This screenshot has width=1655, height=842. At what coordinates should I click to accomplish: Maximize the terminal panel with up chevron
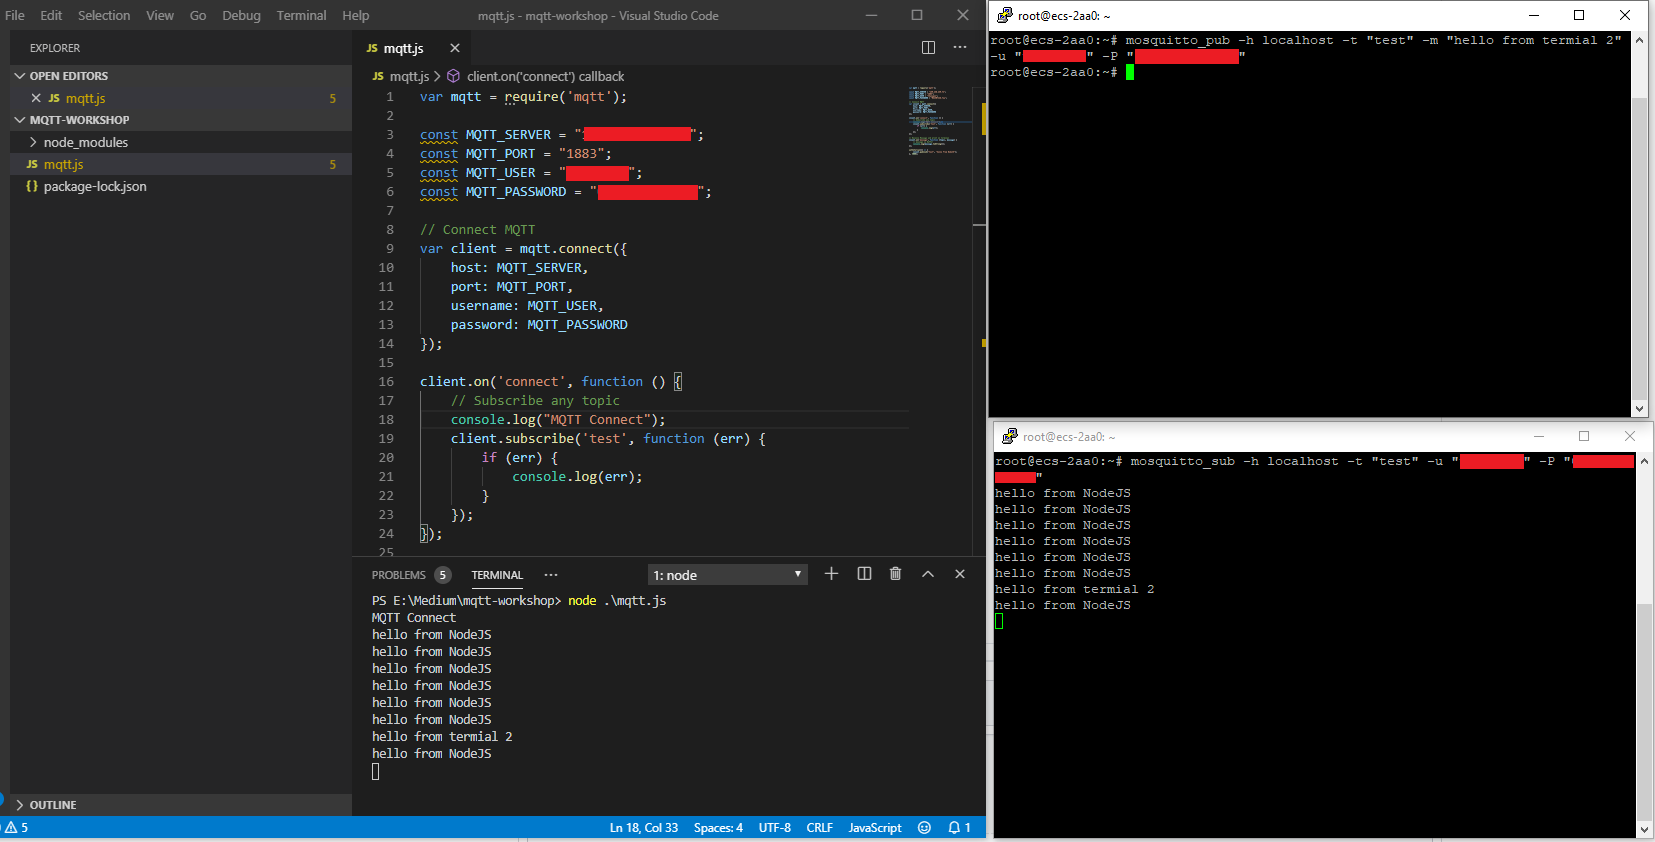pos(928,574)
